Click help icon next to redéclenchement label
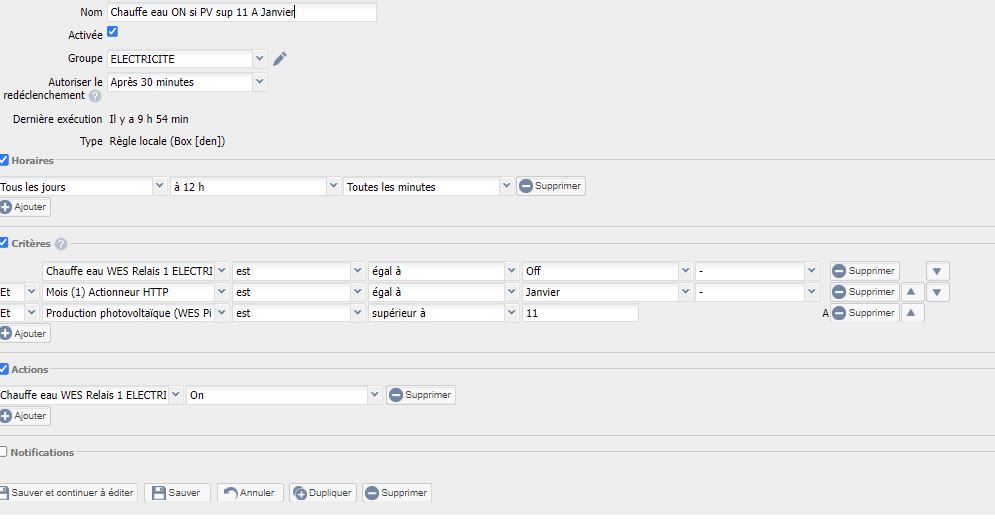The width and height of the screenshot is (995, 519). pyautogui.click(x=95, y=97)
